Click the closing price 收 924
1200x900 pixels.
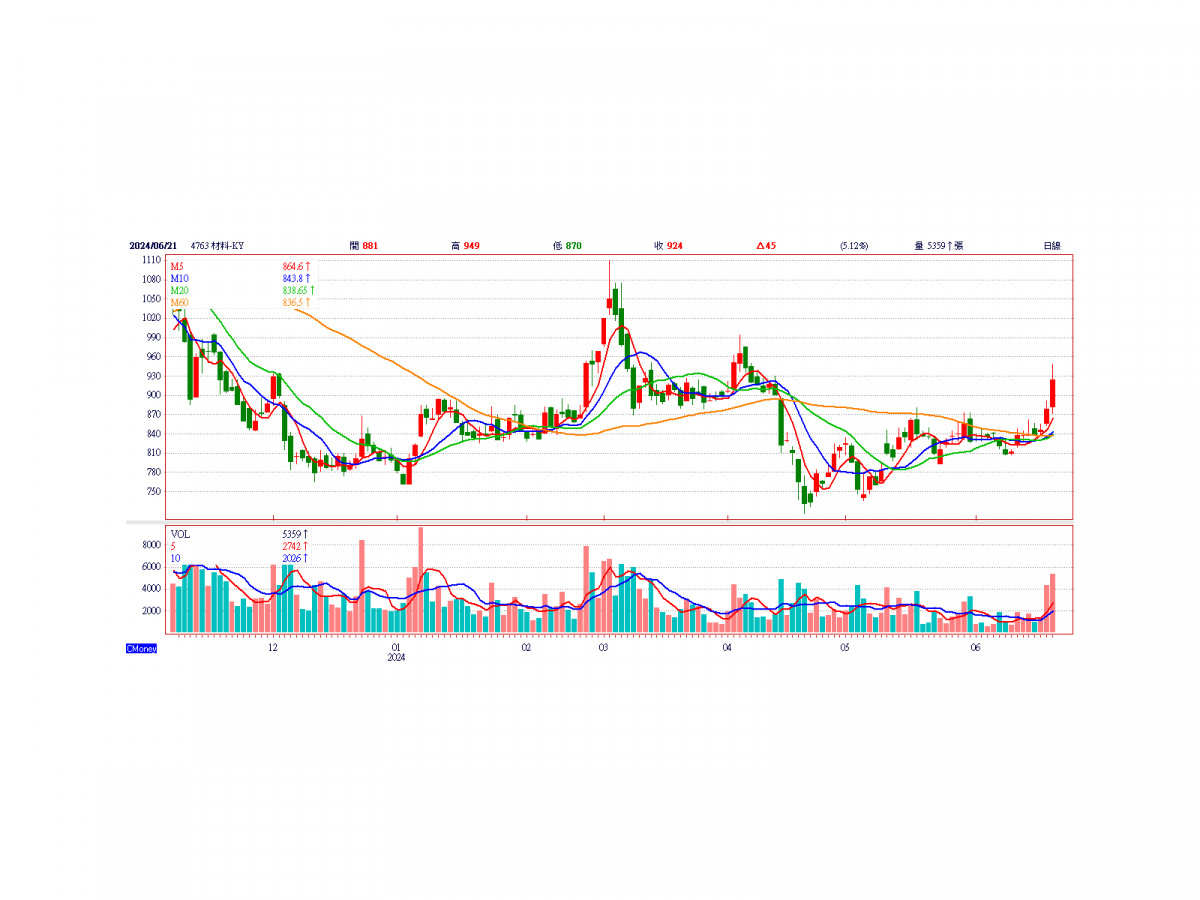point(669,245)
